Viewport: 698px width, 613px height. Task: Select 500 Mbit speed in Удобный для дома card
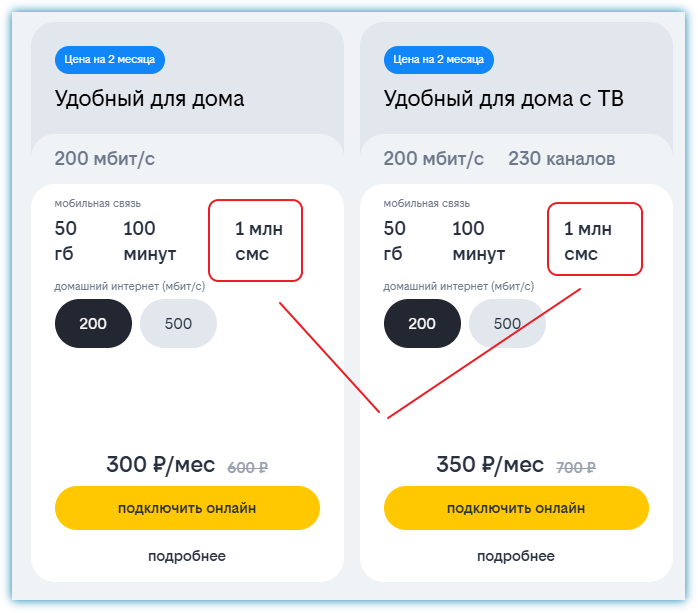[179, 324]
